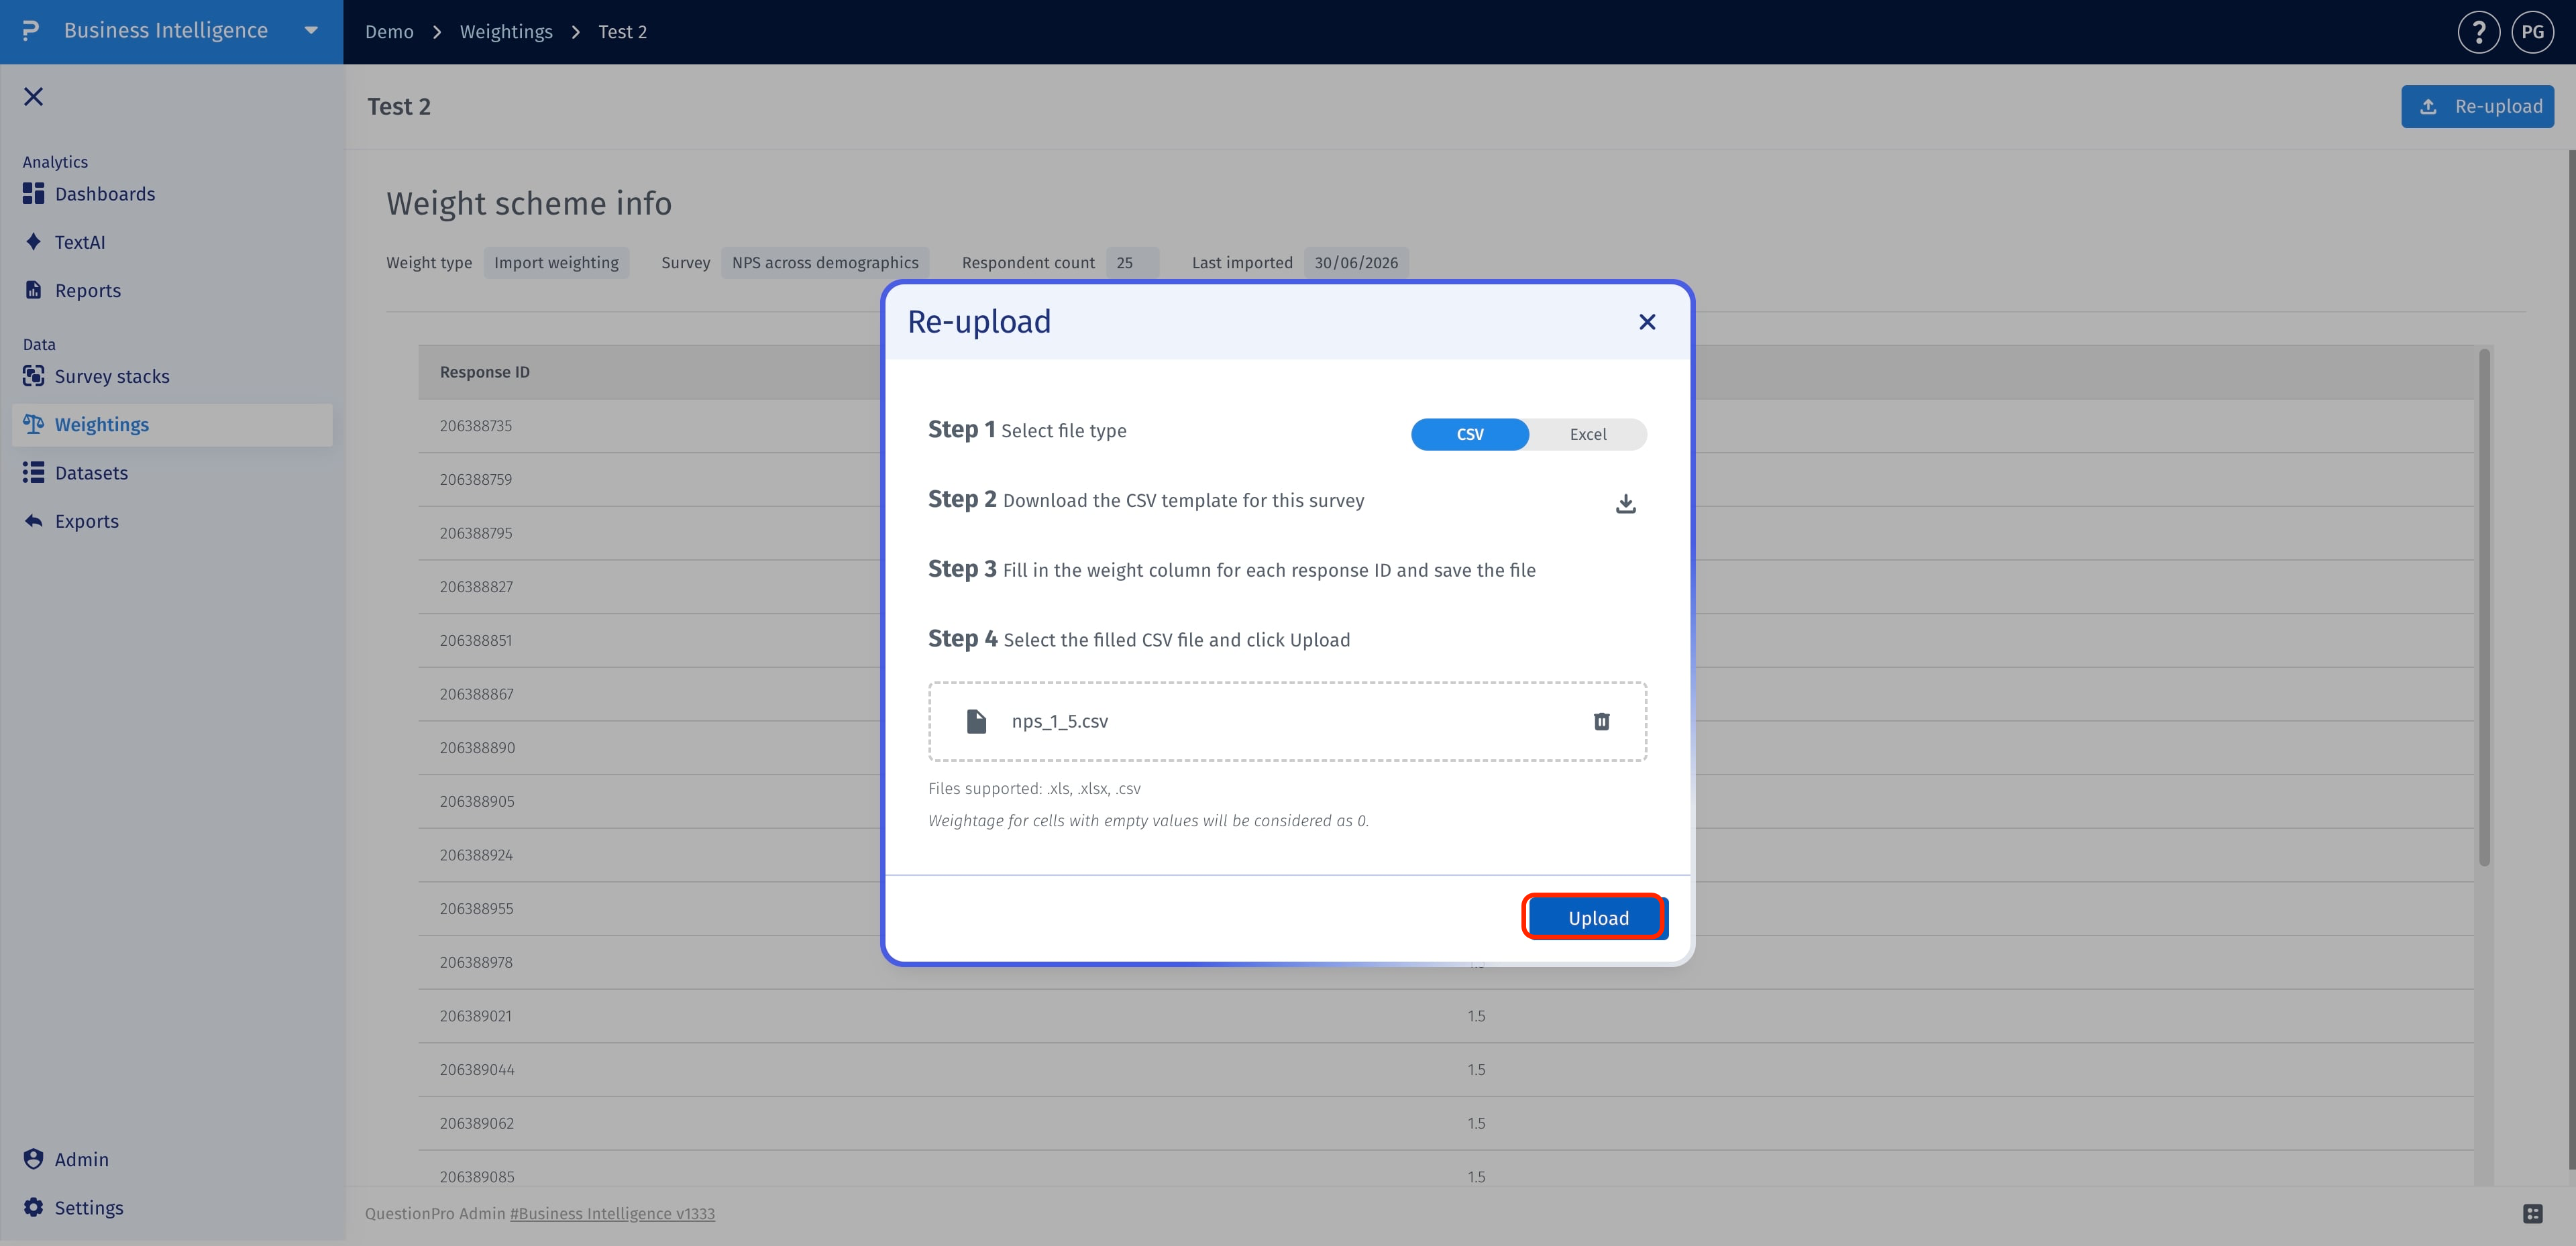The height and width of the screenshot is (1246, 2576).
Task: Click the Dashboards grid icon
Action: (33, 193)
